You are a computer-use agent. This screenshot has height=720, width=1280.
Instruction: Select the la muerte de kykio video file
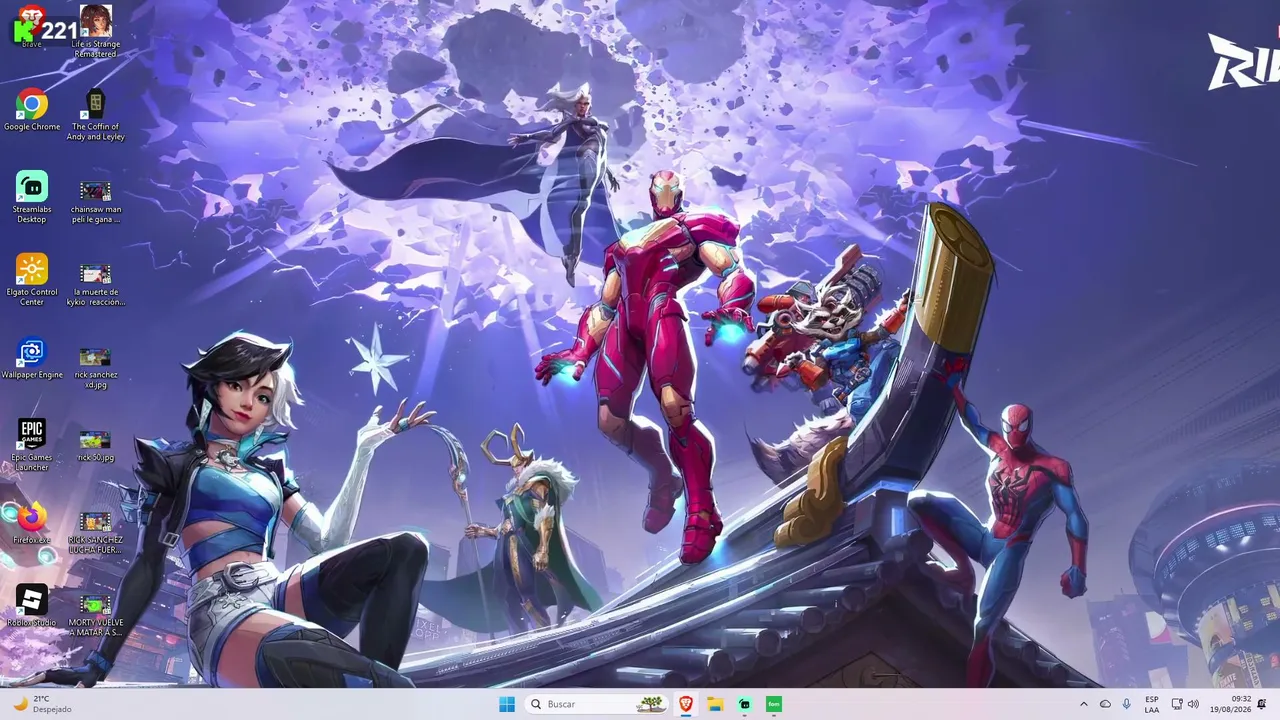[95, 284]
